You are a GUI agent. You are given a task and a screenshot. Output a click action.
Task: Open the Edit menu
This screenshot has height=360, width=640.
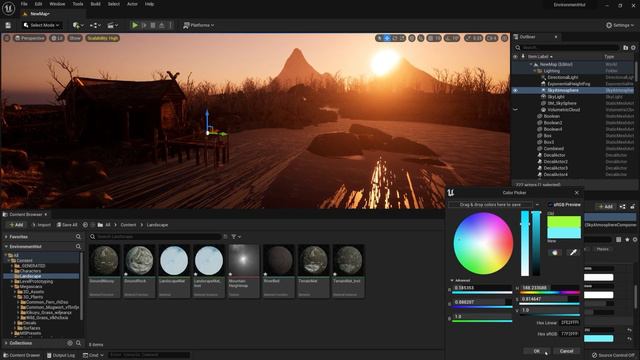coord(38,4)
